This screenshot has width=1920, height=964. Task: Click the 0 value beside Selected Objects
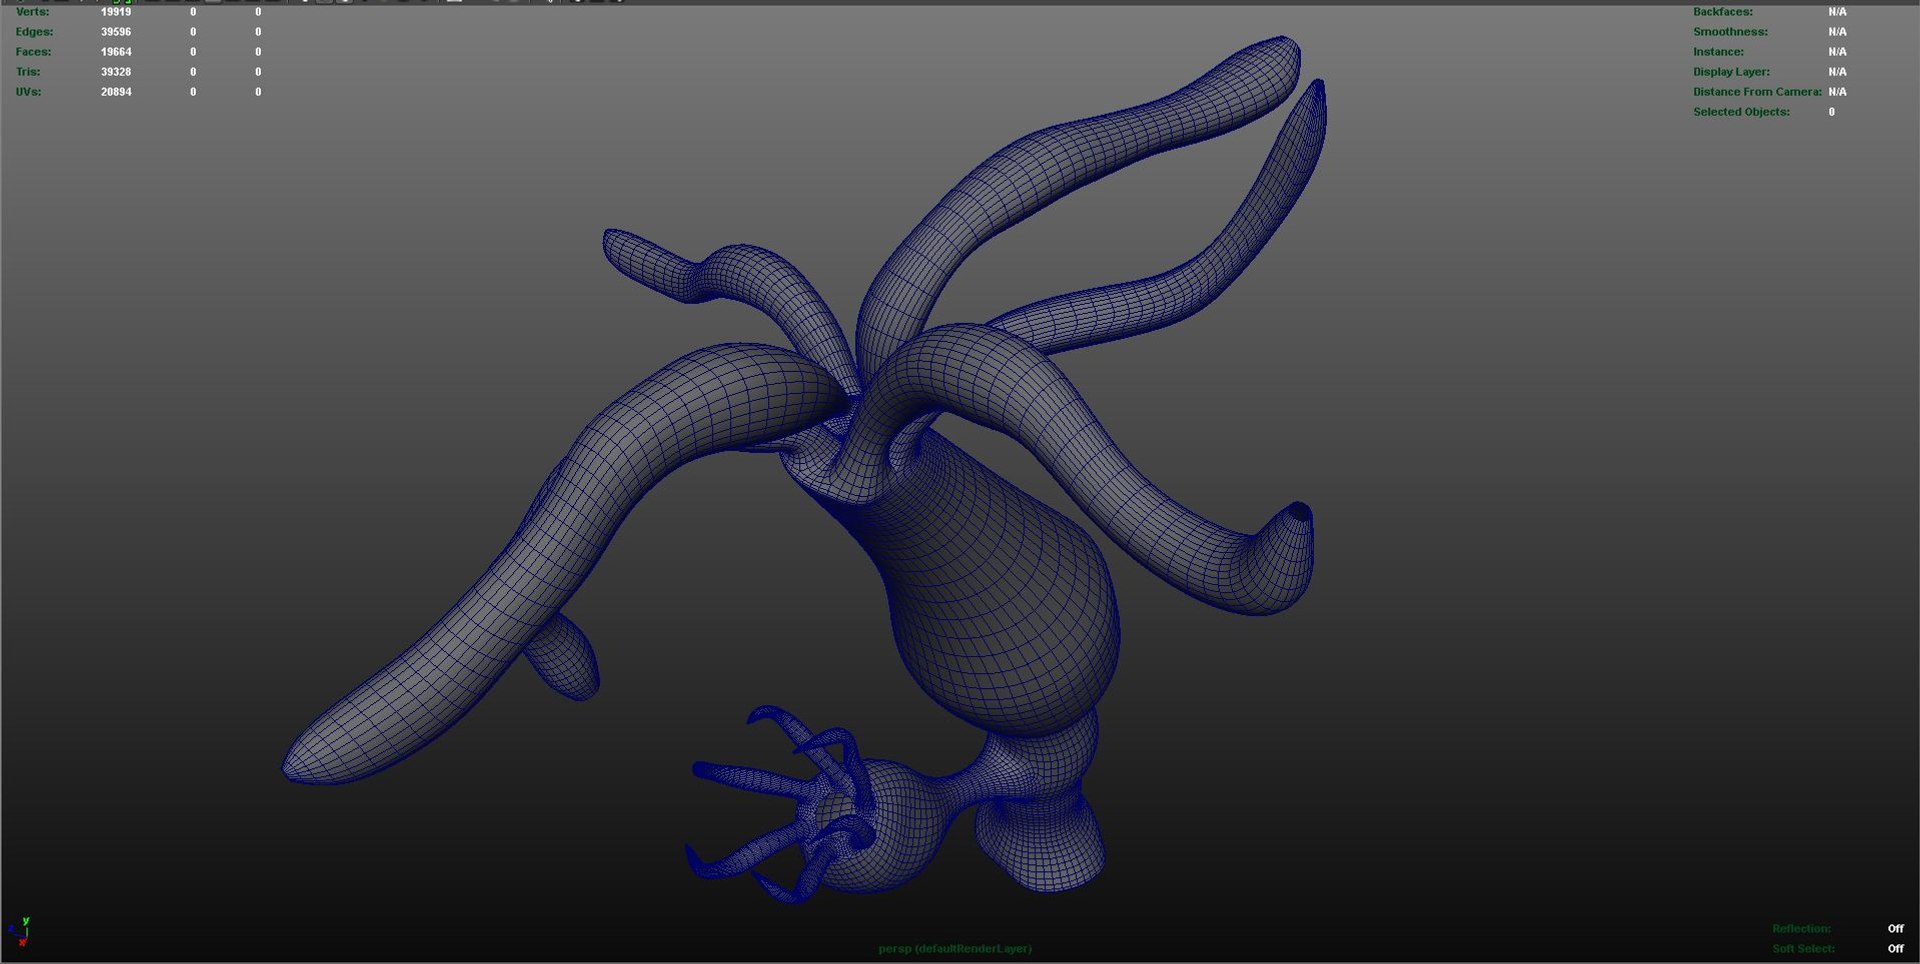pos(1832,112)
